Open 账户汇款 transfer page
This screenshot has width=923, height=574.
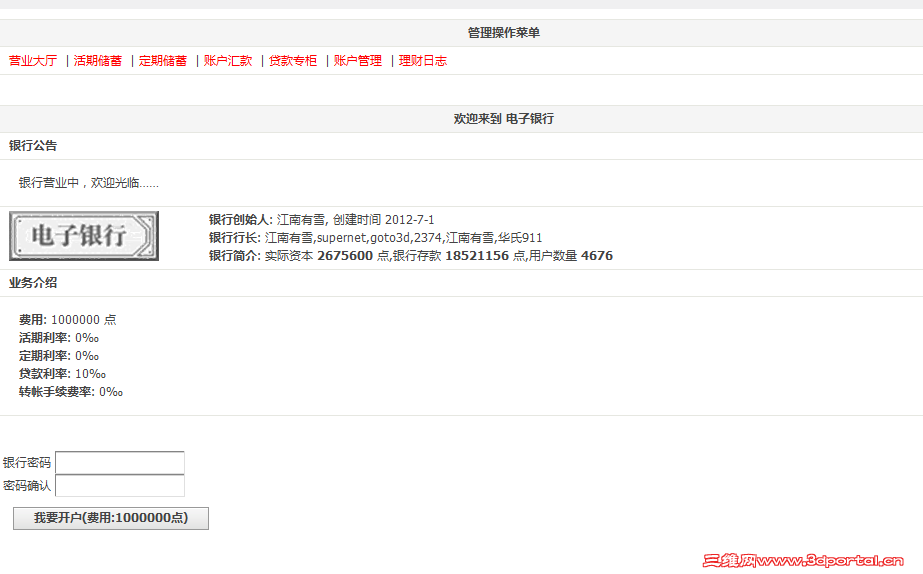tap(228, 61)
